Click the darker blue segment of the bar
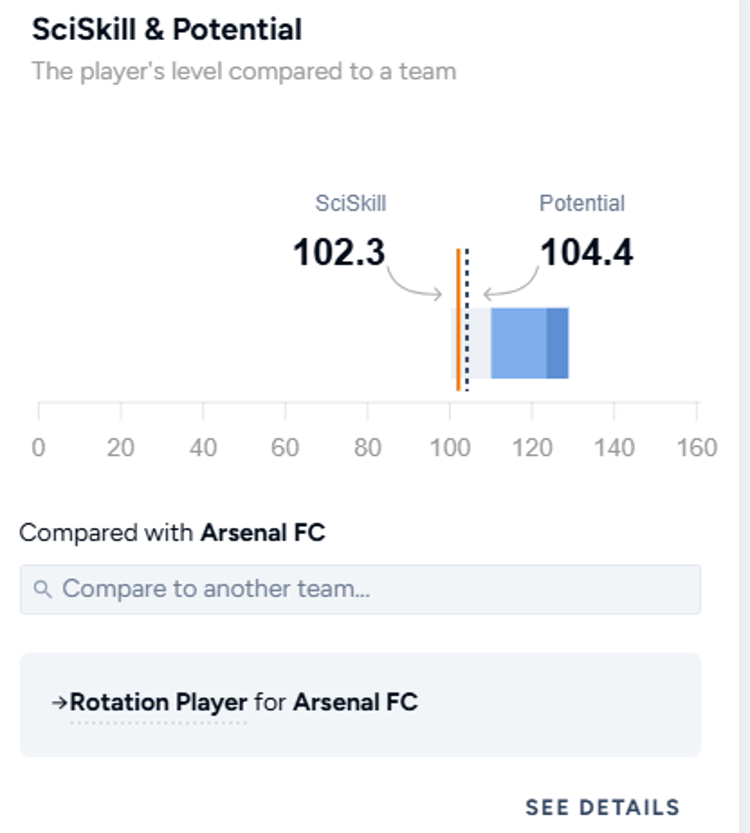750x833 pixels. click(558, 343)
